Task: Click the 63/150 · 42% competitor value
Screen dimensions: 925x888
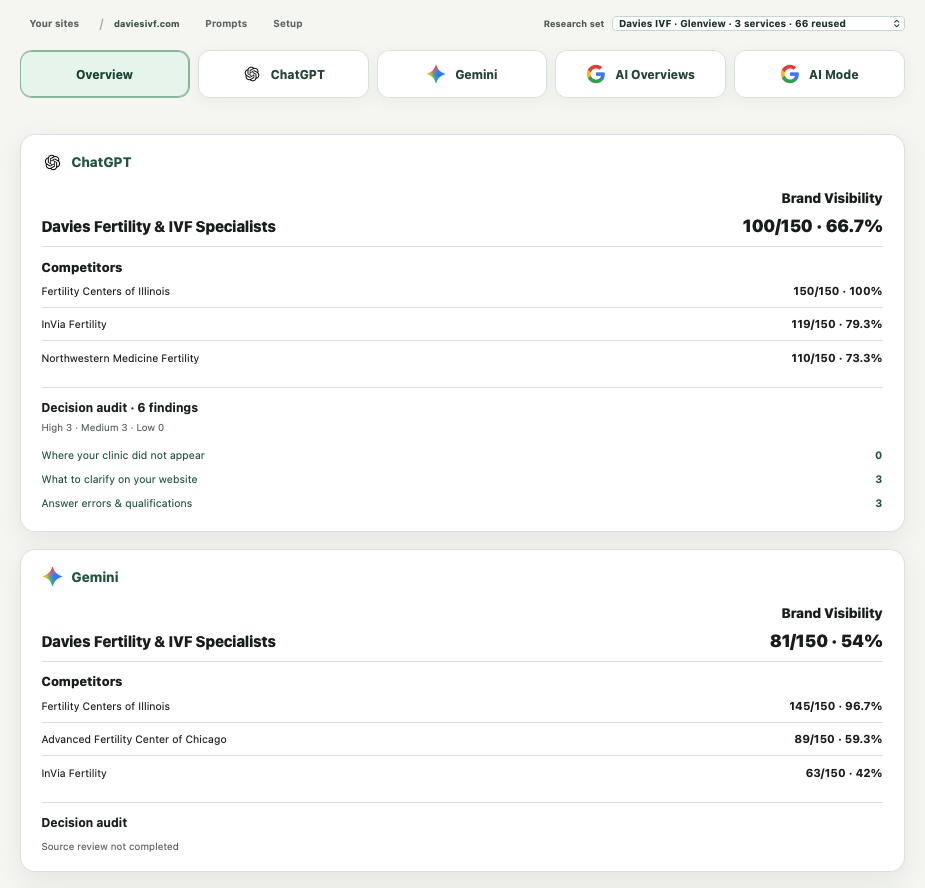Action: pyautogui.click(x=844, y=774)
